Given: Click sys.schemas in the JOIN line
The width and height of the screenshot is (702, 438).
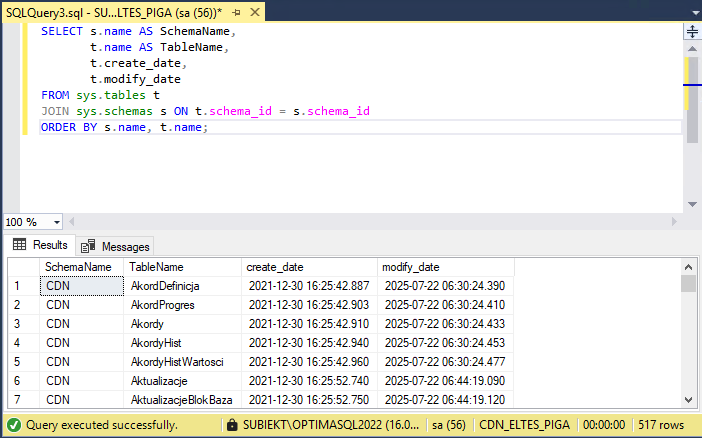Looking at the screenshot, I should pyautogui.click(x=114, y=112).
